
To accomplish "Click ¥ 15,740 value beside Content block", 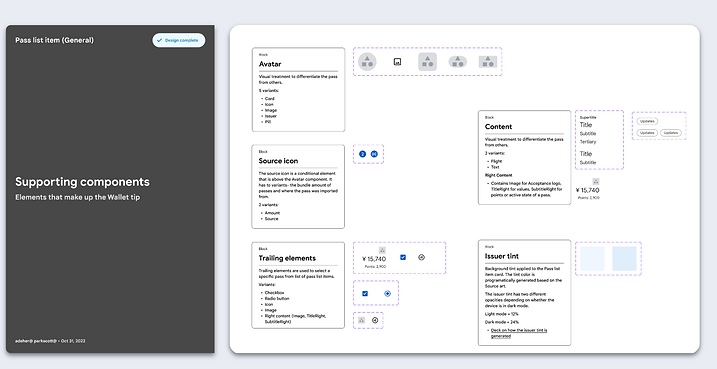I will (588, 190).
